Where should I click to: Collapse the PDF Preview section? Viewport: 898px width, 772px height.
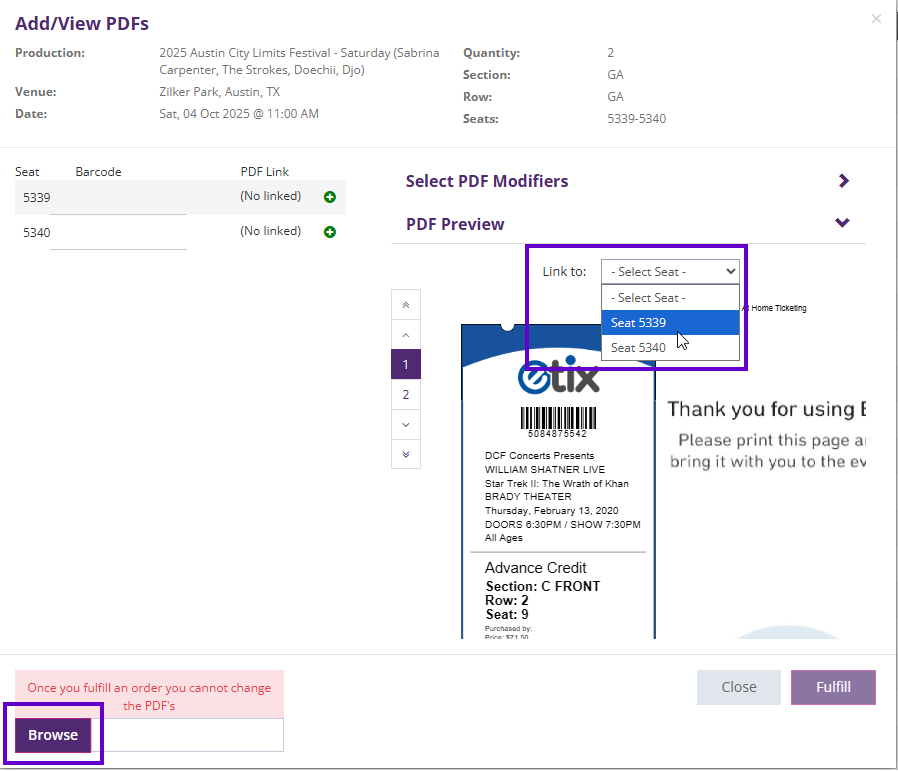point(841,223)
